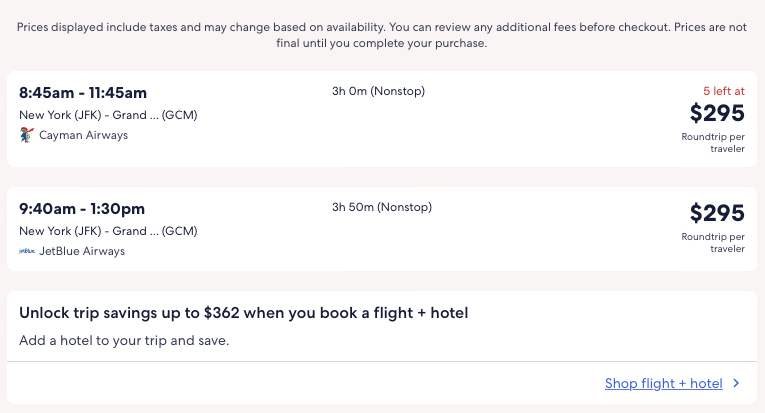Click the chevron next to Shop flight + hotel
Screen dimensions: 765x413
coord(736,383)
